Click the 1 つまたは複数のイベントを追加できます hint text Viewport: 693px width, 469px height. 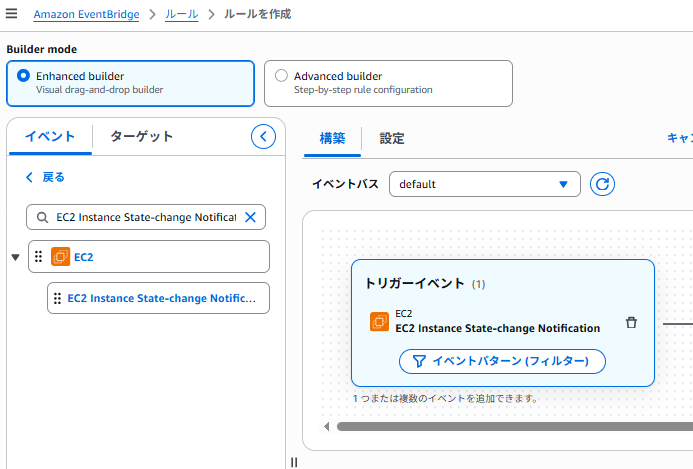click(446, 398)
